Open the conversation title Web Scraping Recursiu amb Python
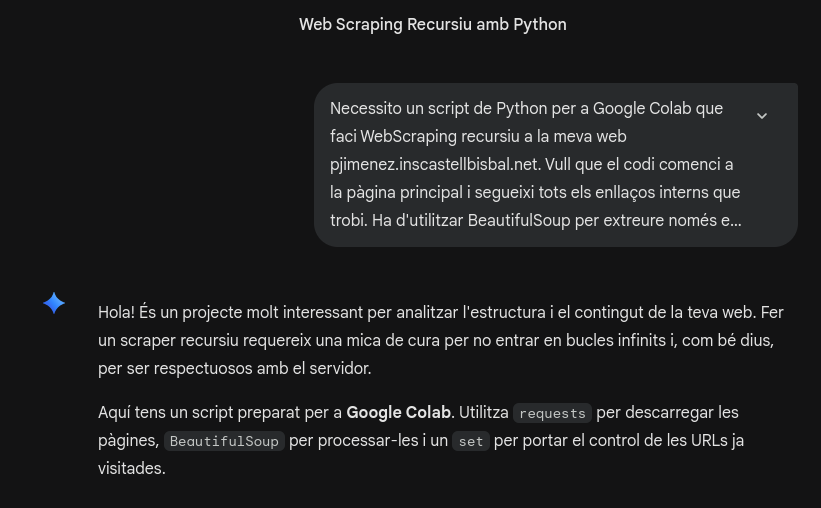This screenshot has width=821, height=508. pos(432,25)
